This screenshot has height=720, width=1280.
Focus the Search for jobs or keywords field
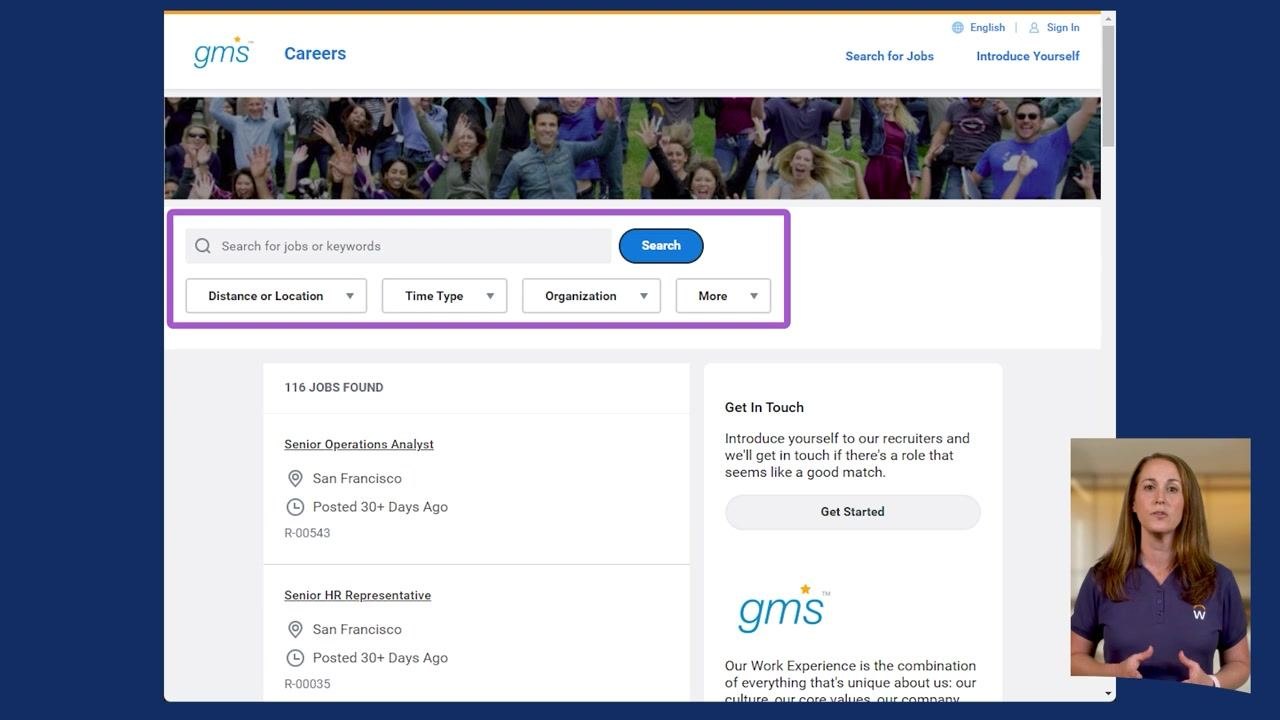tap(398, 246)
